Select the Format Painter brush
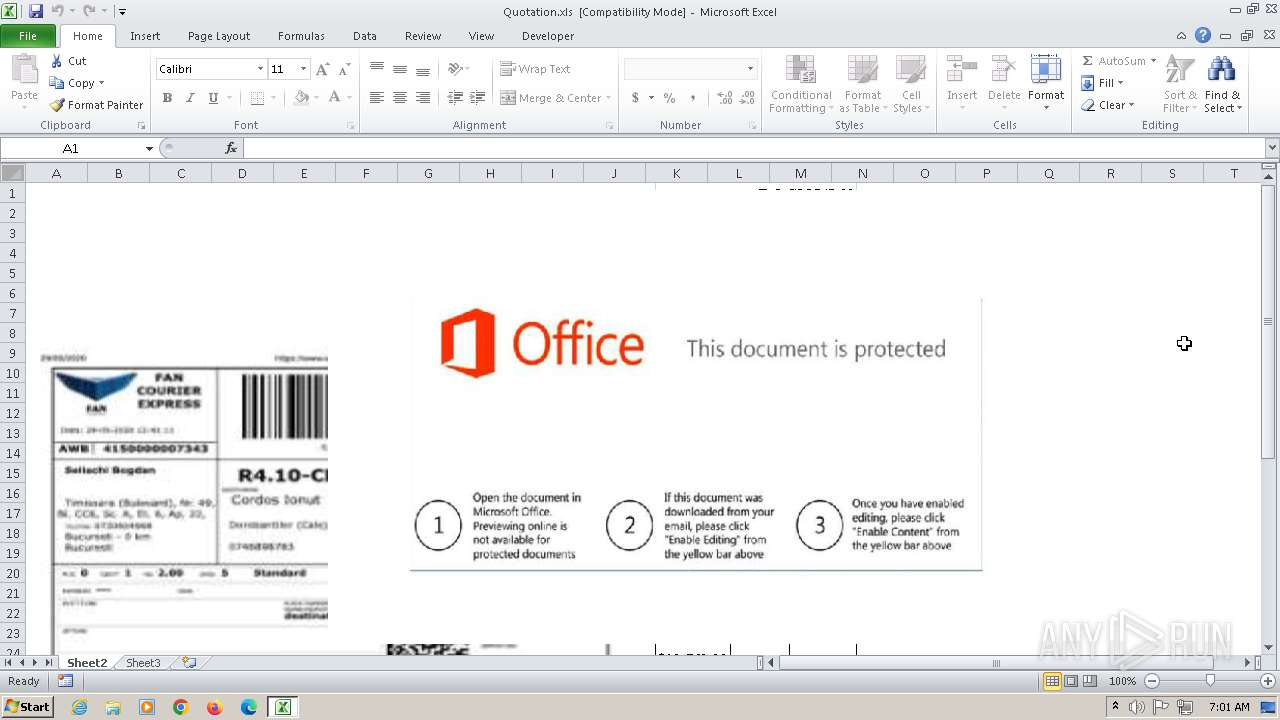 pos(57,105)
